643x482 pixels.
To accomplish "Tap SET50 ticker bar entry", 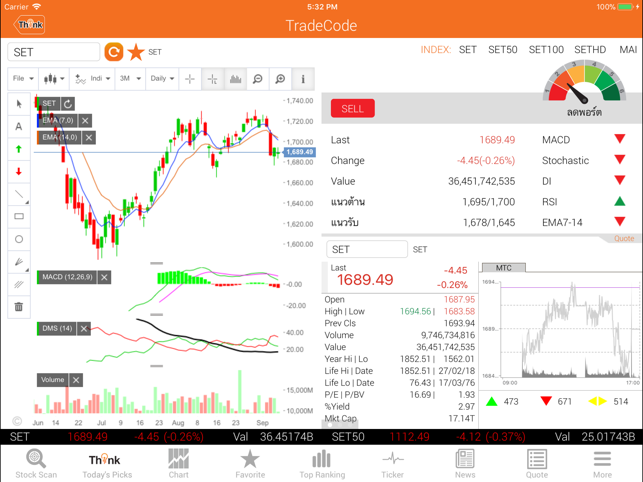I will pyautogui.click(x=482, y=437).
